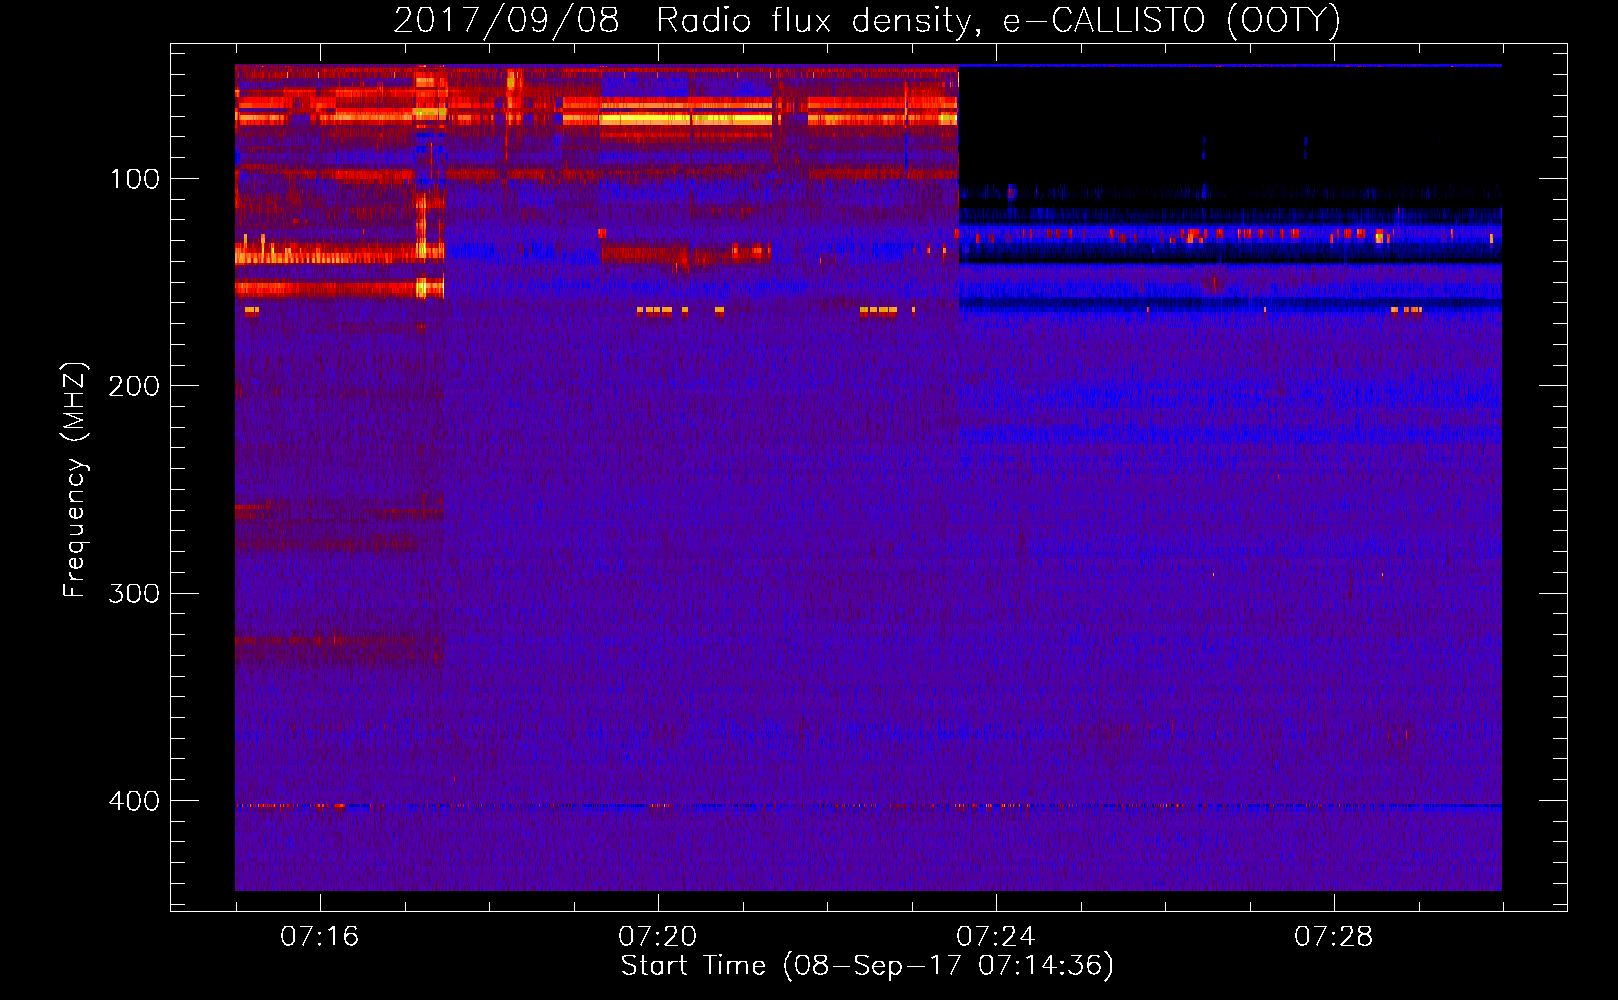Click the plot title '2017/09/08 Radio flux density, e-CALLISTO (OOTY)'

point(867,20)
